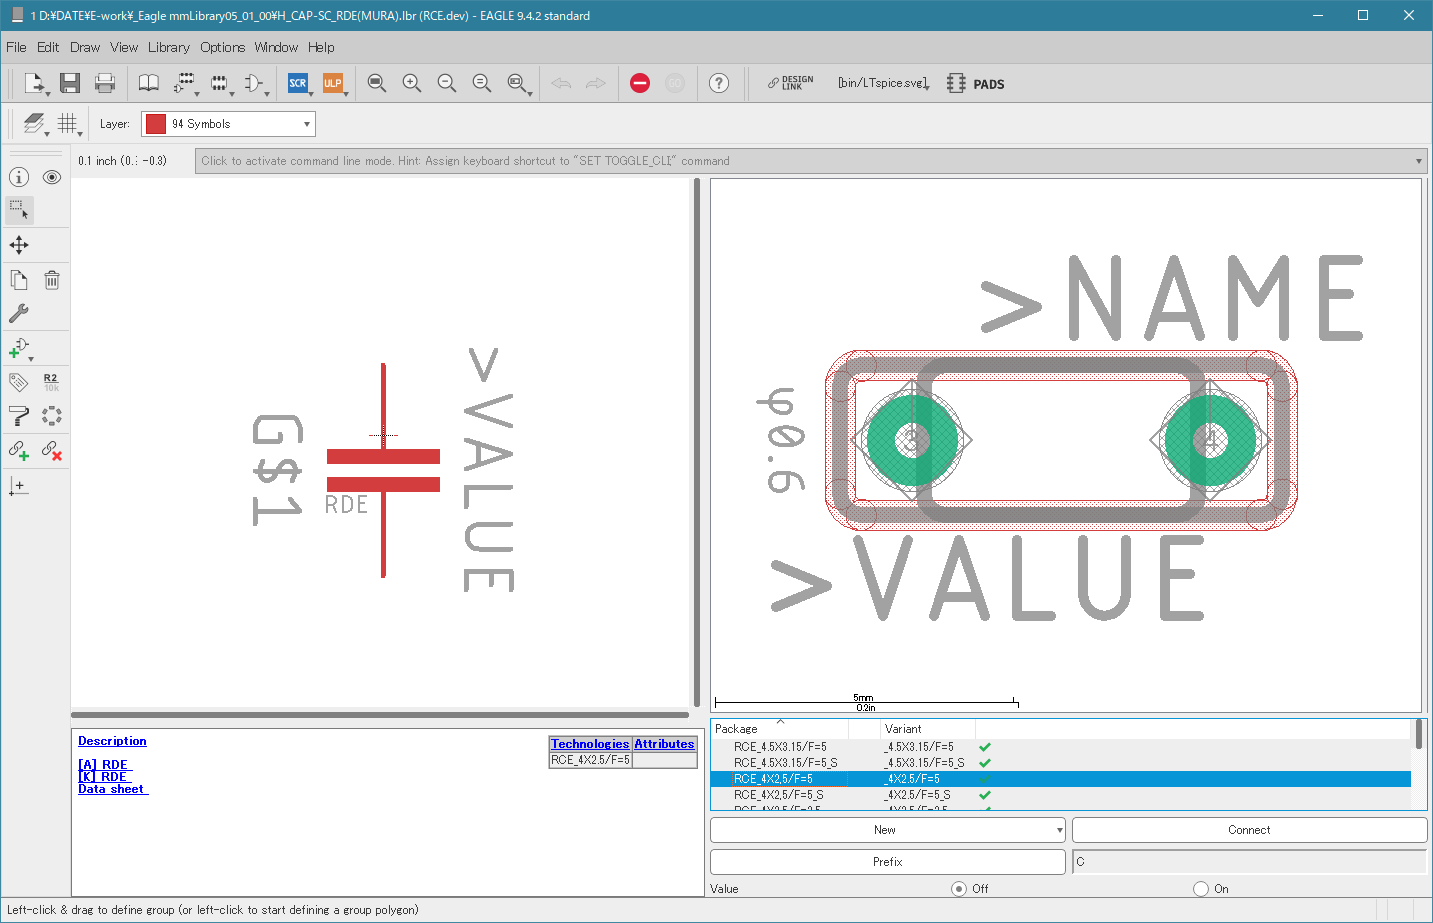Click the Attributes link

point(664,744)
